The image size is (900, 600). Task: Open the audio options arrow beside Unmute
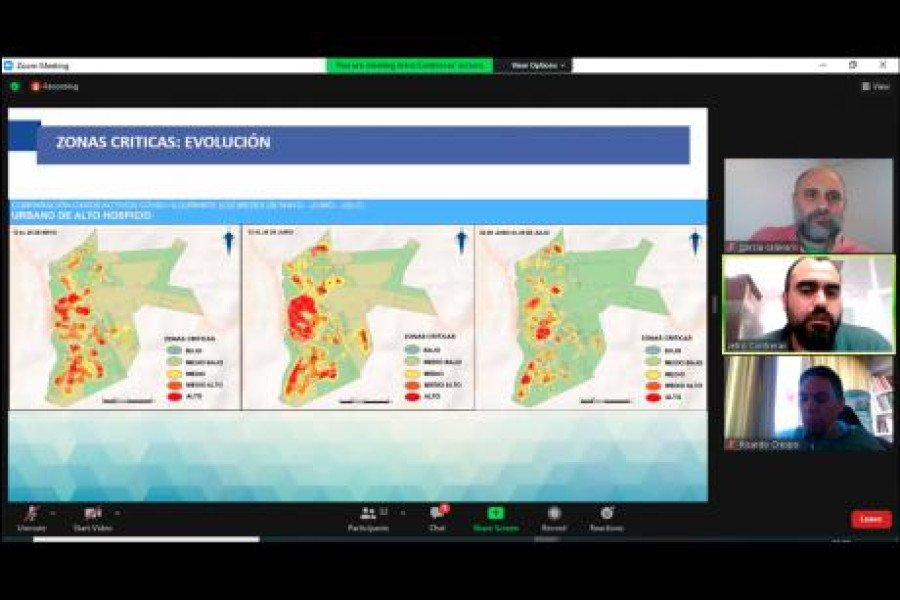(52, 513)
